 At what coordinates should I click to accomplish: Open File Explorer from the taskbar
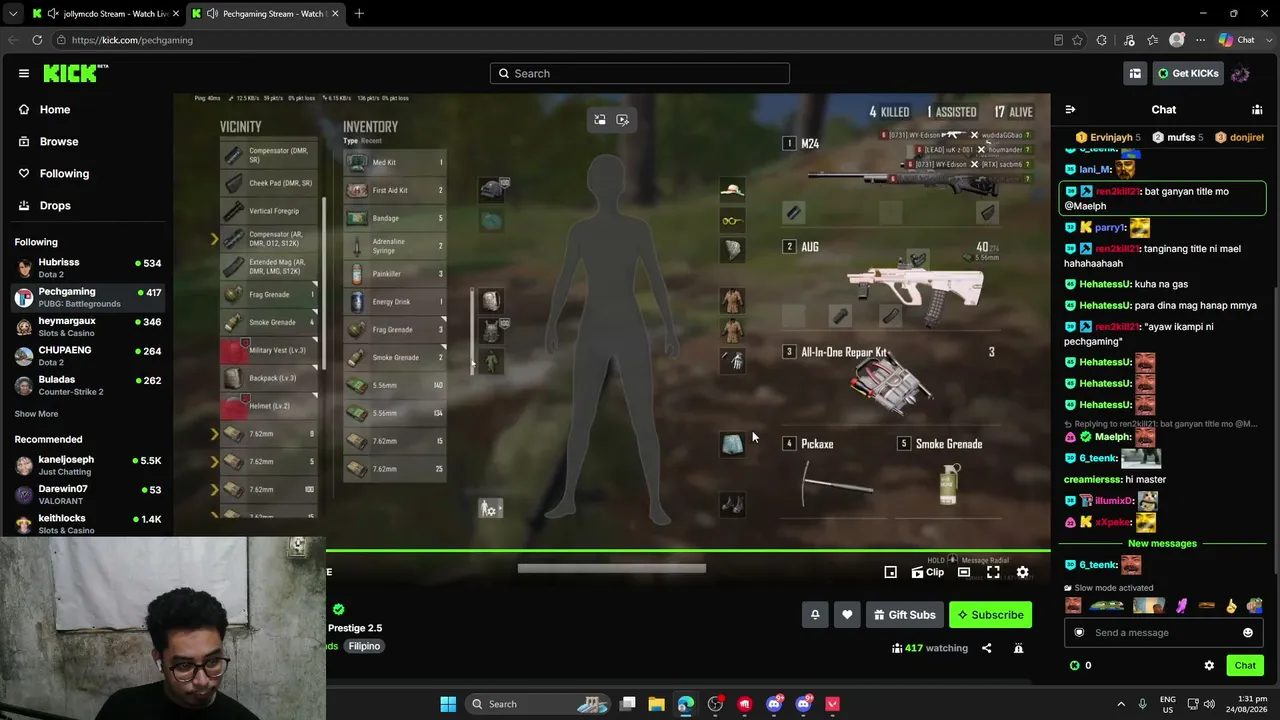(x=656, y=704)
